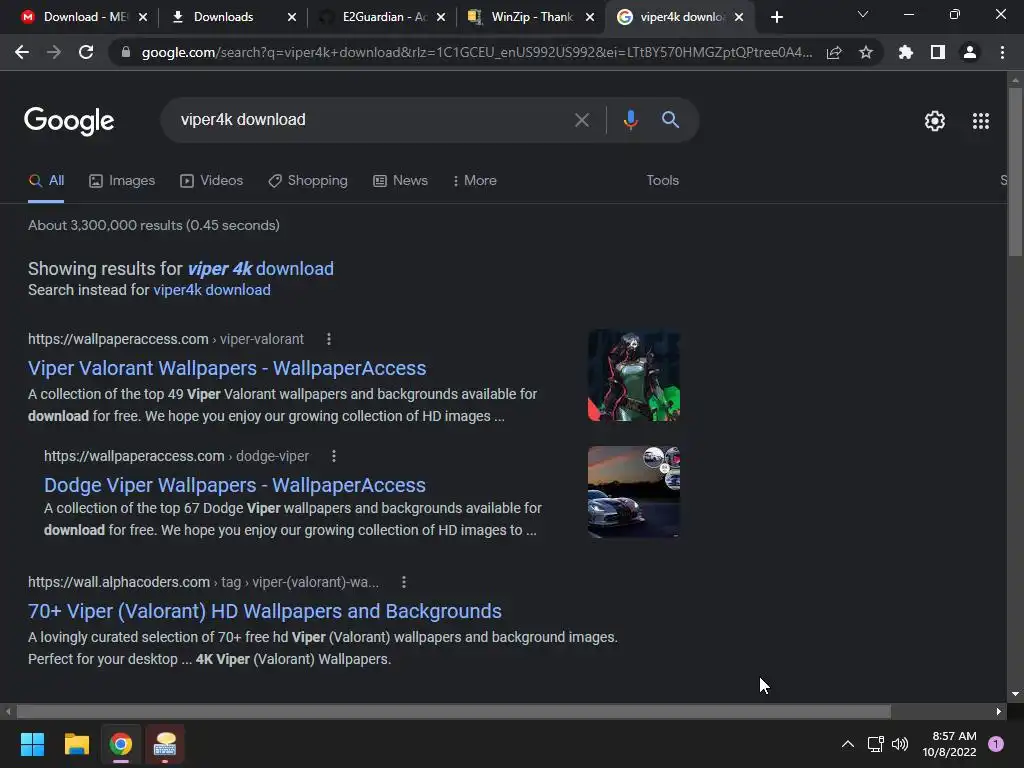
Task: Open tab search chevron
Action: click(863, 14)
